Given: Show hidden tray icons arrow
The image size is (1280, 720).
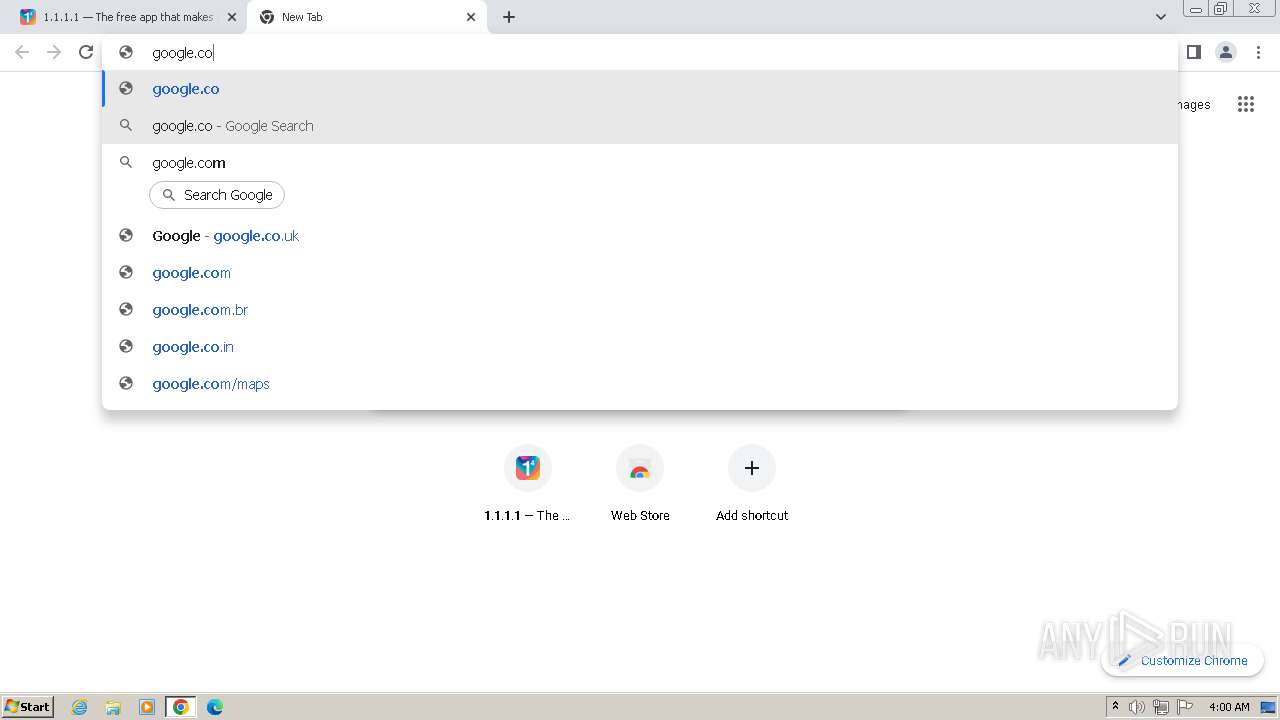Looking at the screenshot, I should click(1115, 707).
